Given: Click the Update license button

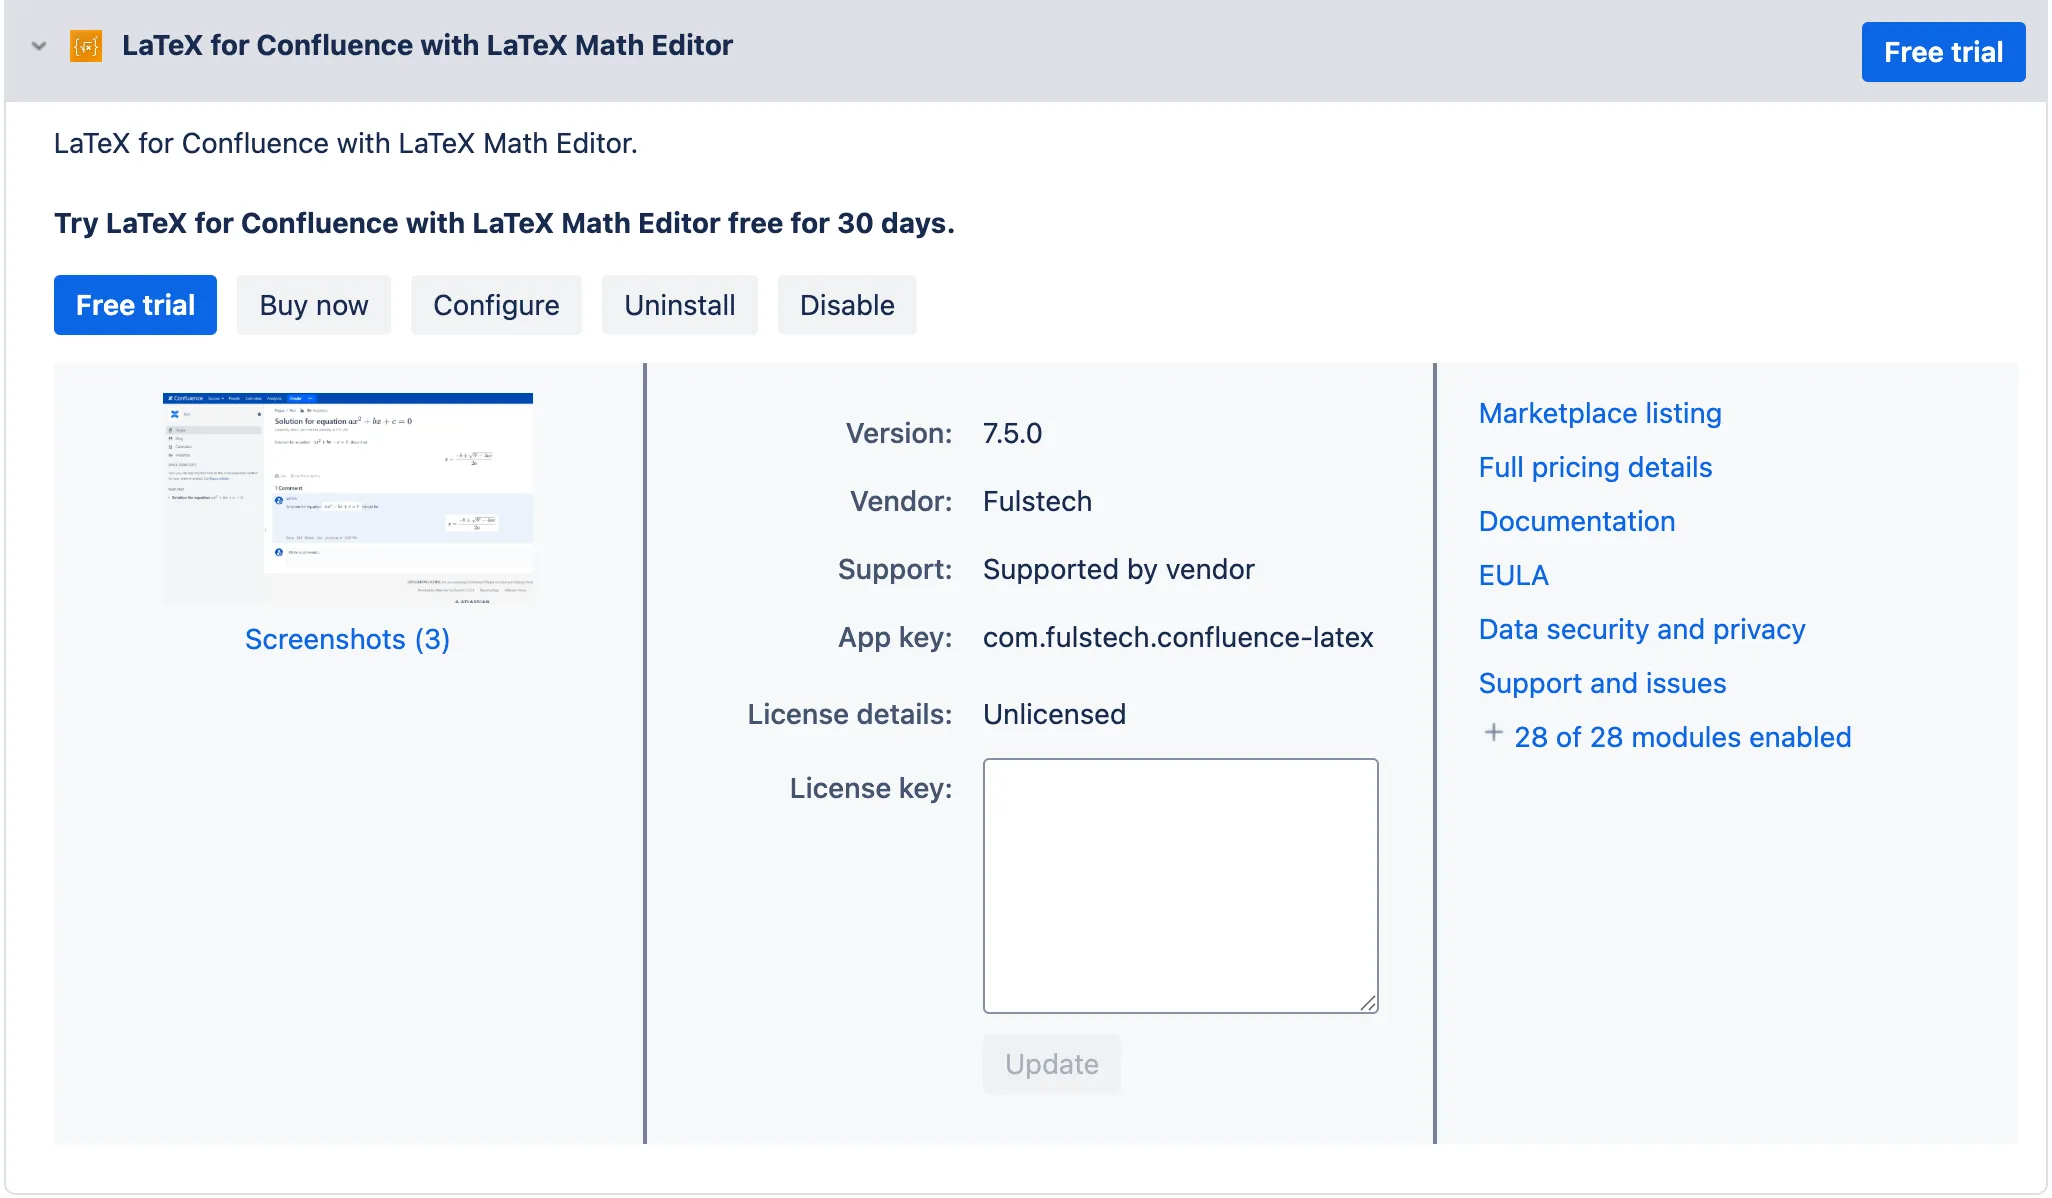Looking at the screenshot, I should 1051,1064.
